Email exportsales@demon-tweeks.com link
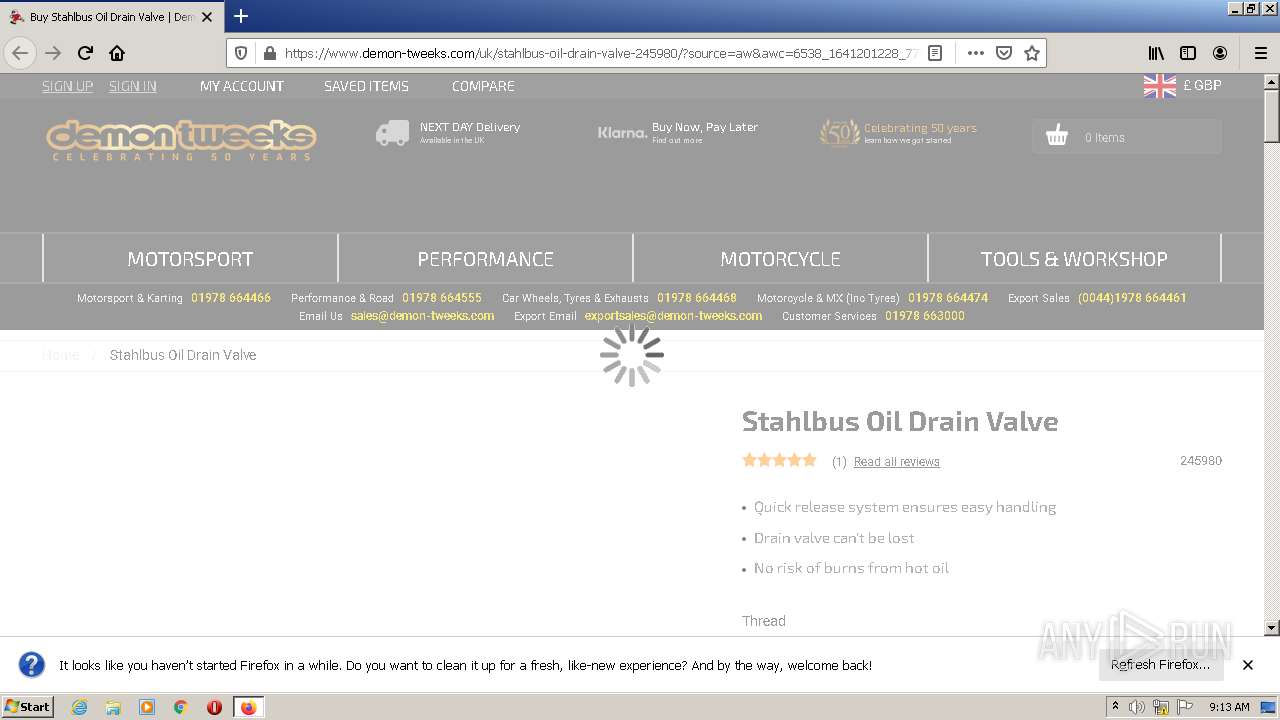Image resolution: width=1280 pixels, height=720 pixels. pos(673,316)
